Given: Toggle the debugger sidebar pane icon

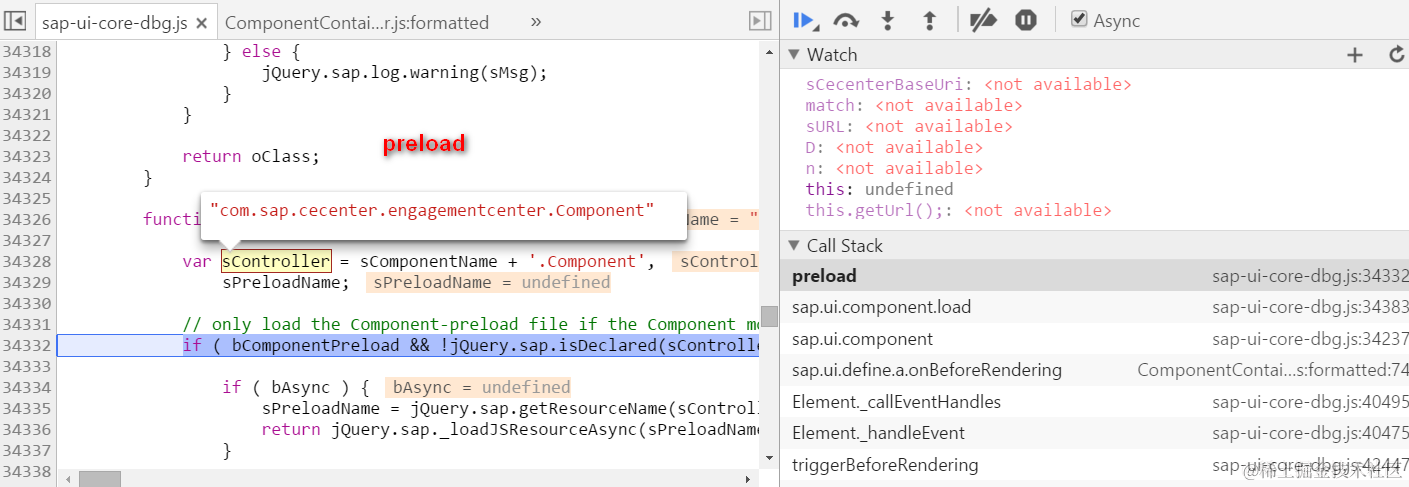Looking at the screenshot, I should pyautogui.click(x=760, y=21).
